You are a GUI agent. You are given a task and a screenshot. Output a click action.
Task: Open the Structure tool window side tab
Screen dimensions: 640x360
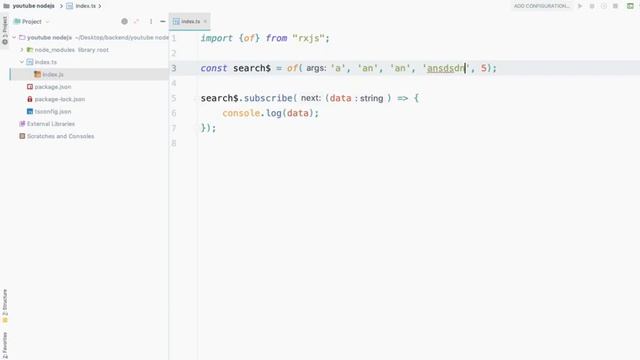click(5, 306)
